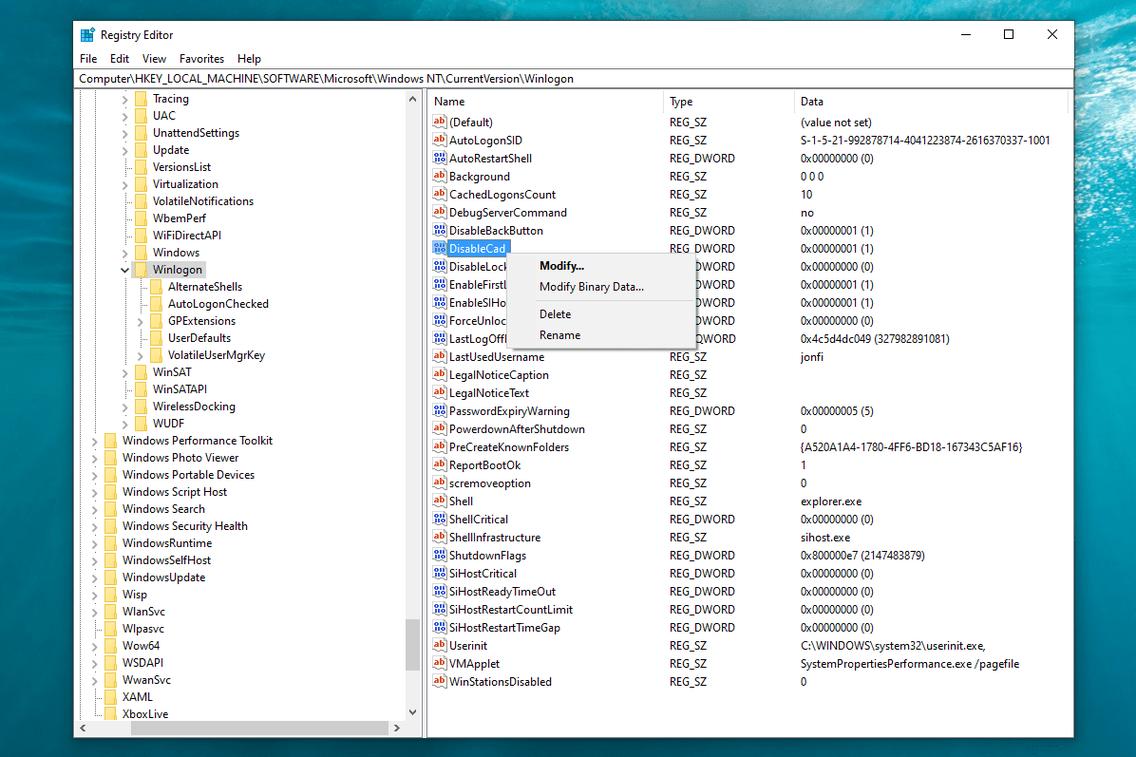Click the string icon beside AutoLogonSID
Viewport: 1136px width, 757px height.
coord(439,140)
